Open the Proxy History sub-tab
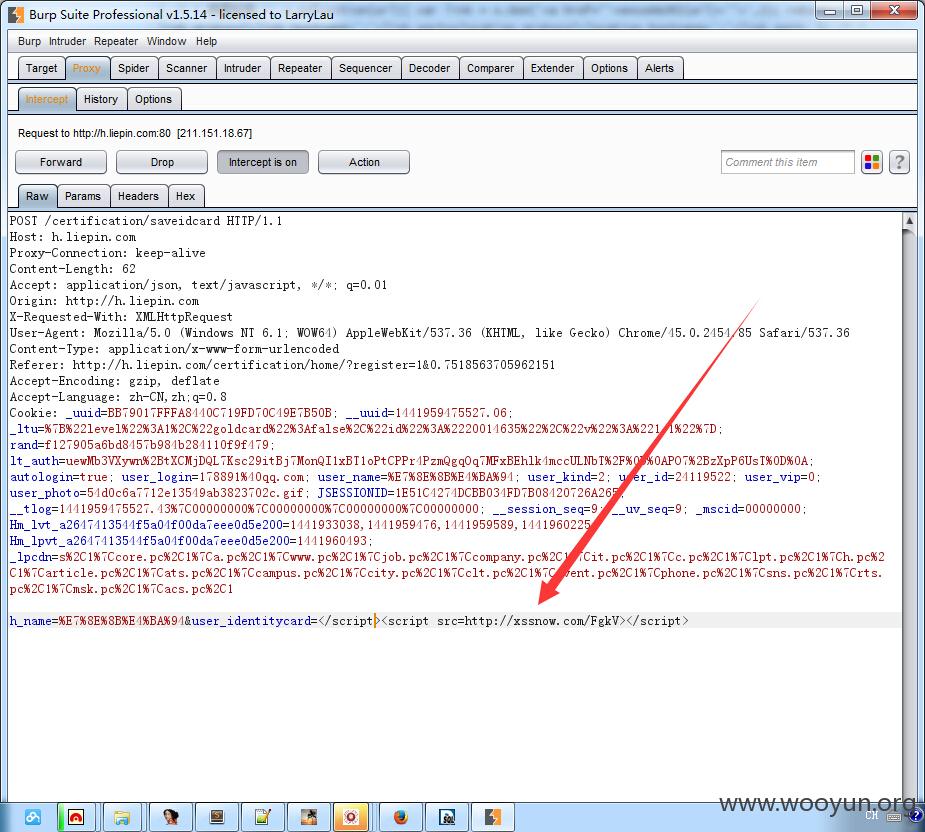 101,99
